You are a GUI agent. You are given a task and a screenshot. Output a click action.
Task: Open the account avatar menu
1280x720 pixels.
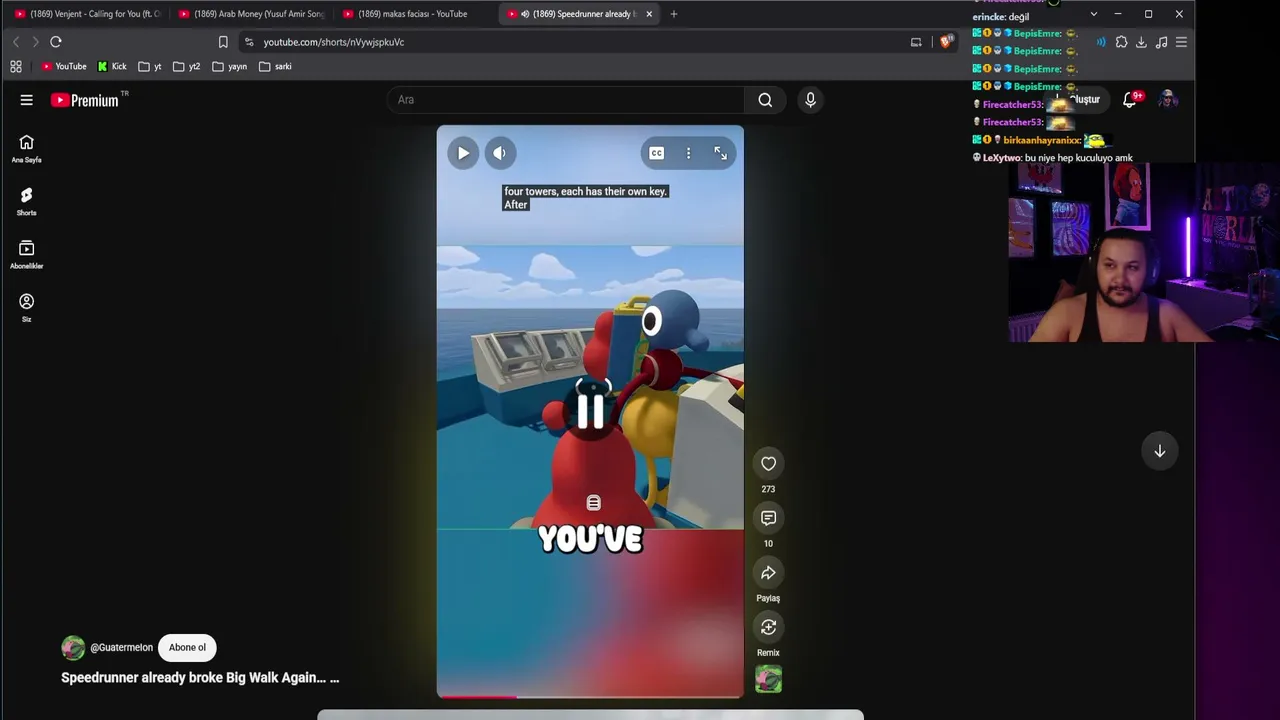click(1167, 100)
